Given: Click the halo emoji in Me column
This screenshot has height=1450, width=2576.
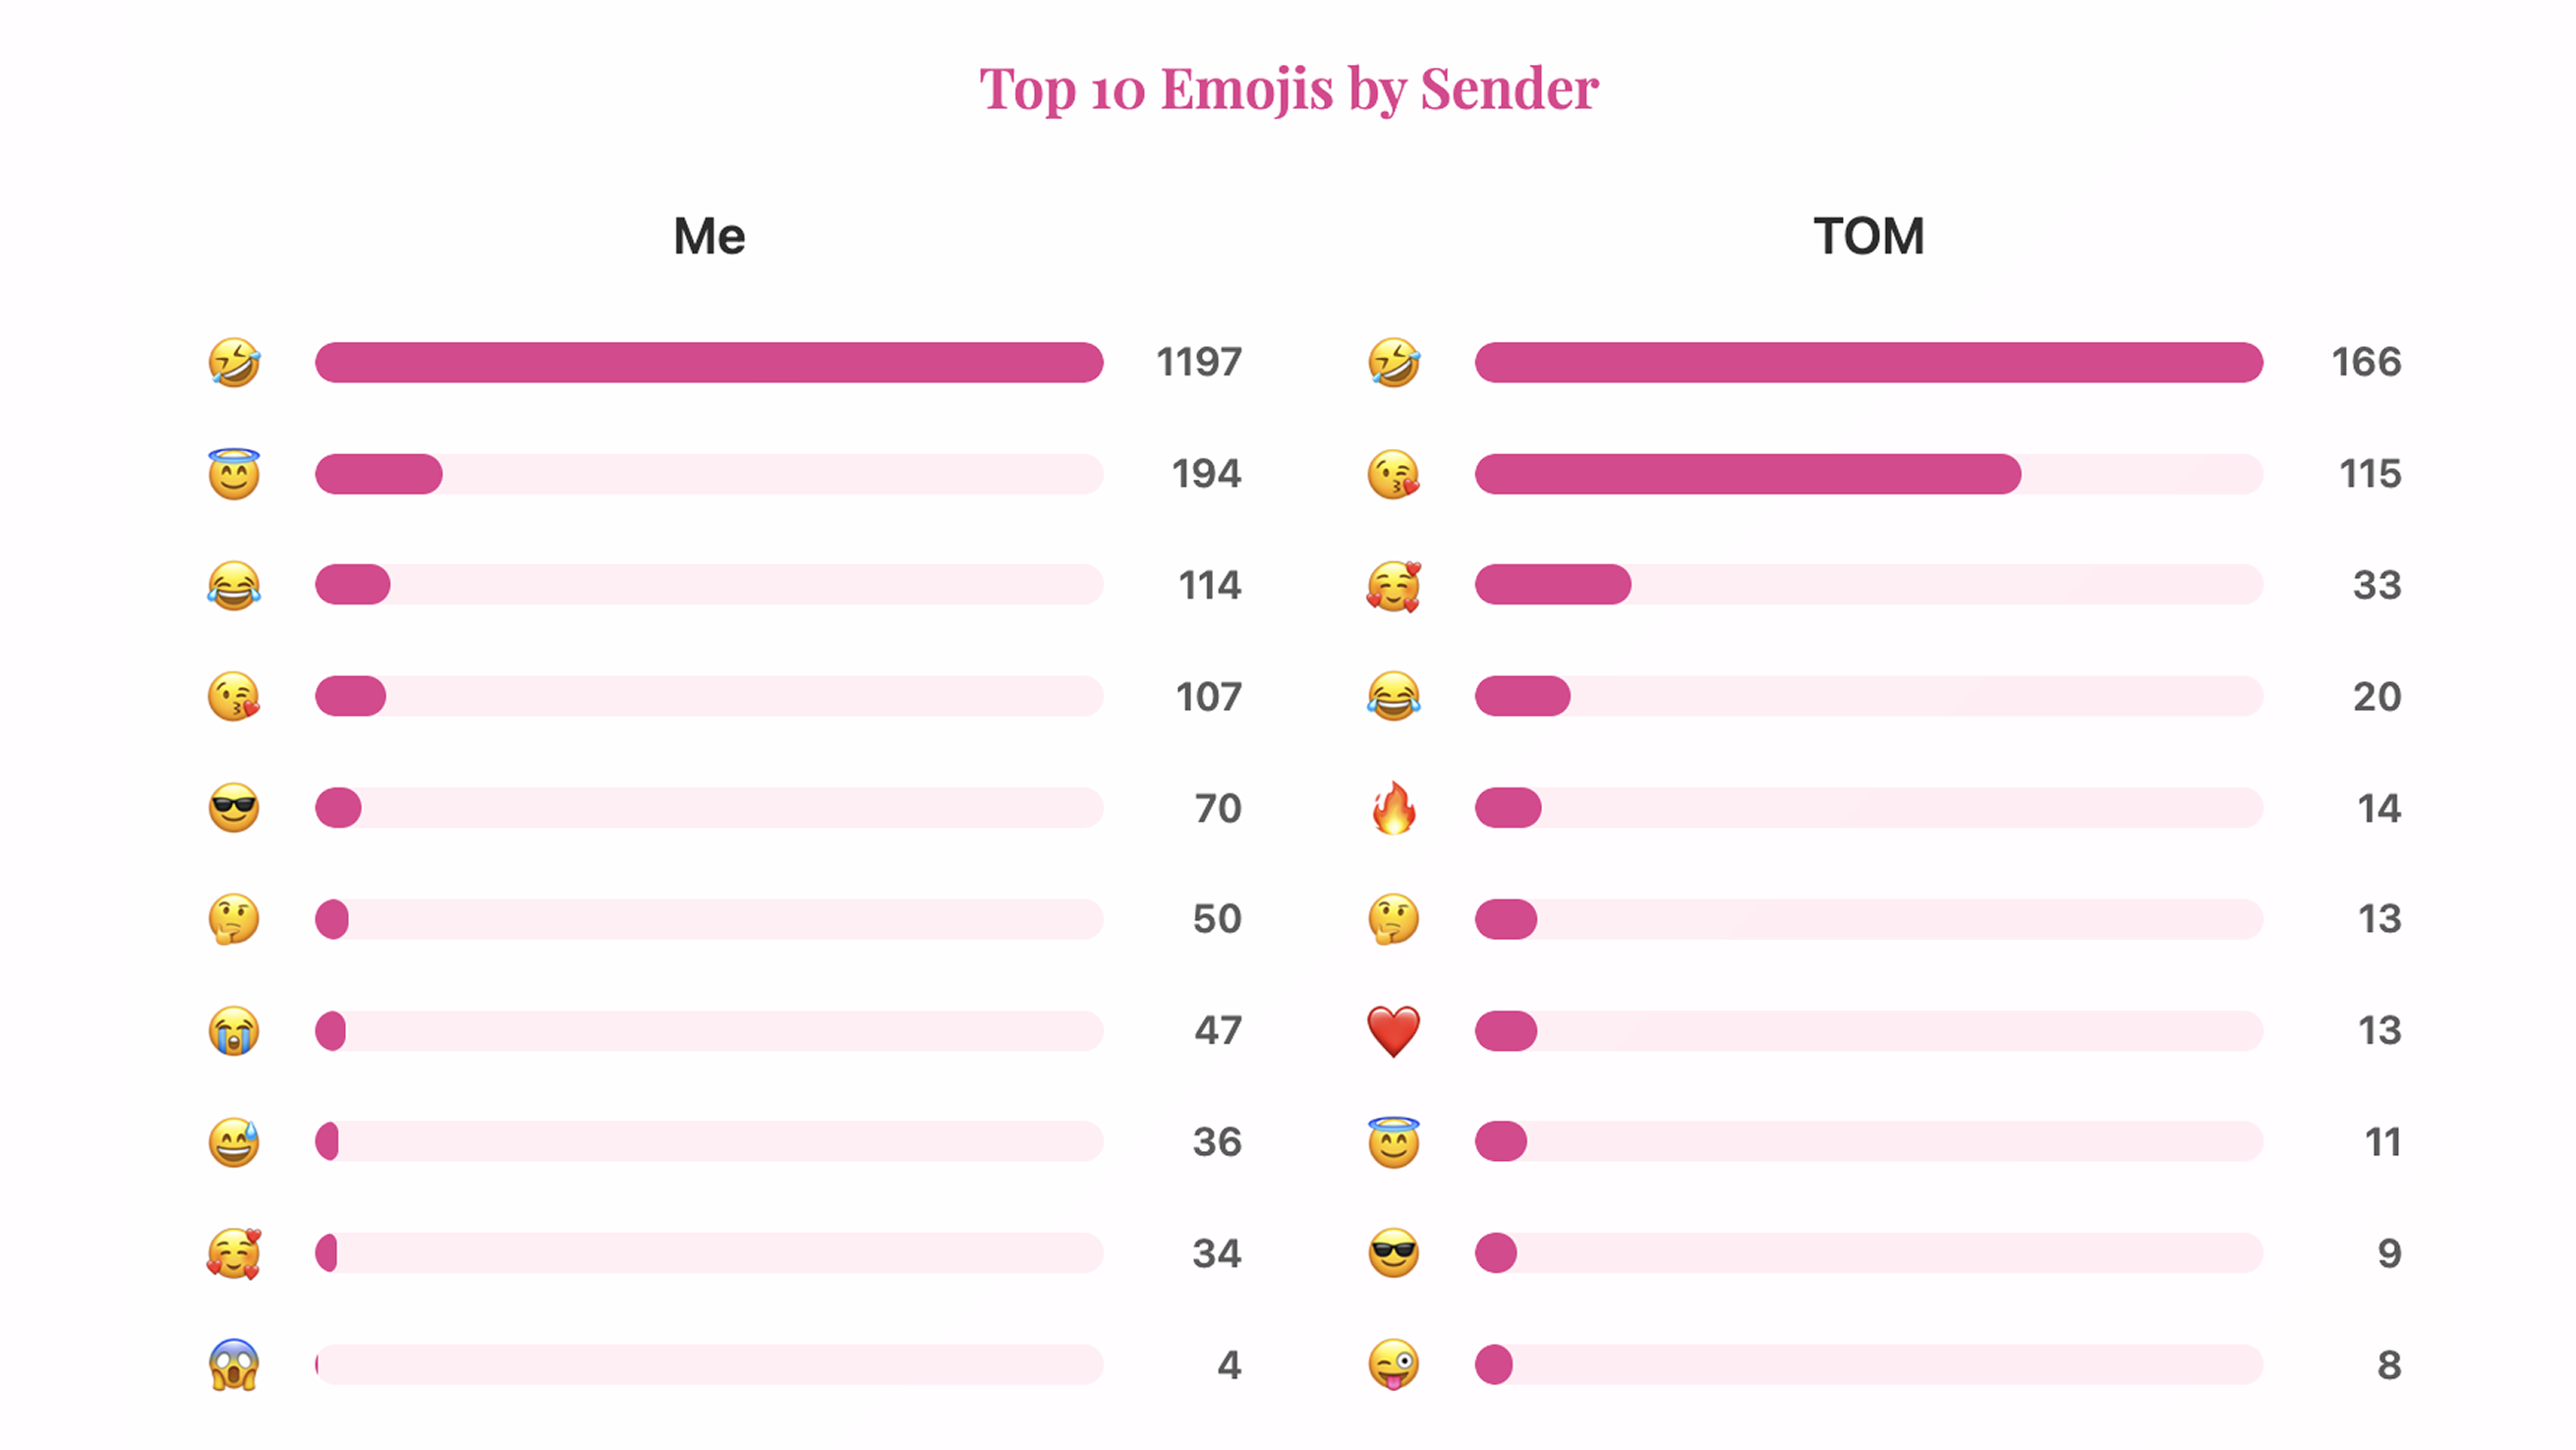Looking at the screenshot, I should coord(234,474).
